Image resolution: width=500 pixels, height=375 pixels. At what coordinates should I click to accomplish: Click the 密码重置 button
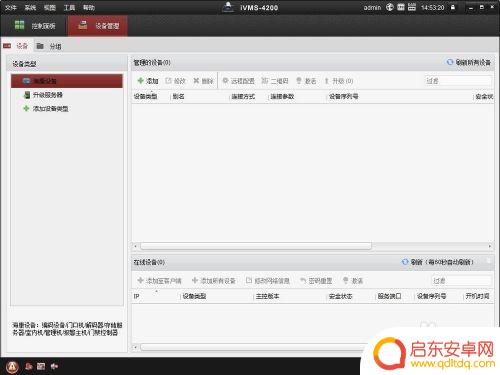(316, 281)
